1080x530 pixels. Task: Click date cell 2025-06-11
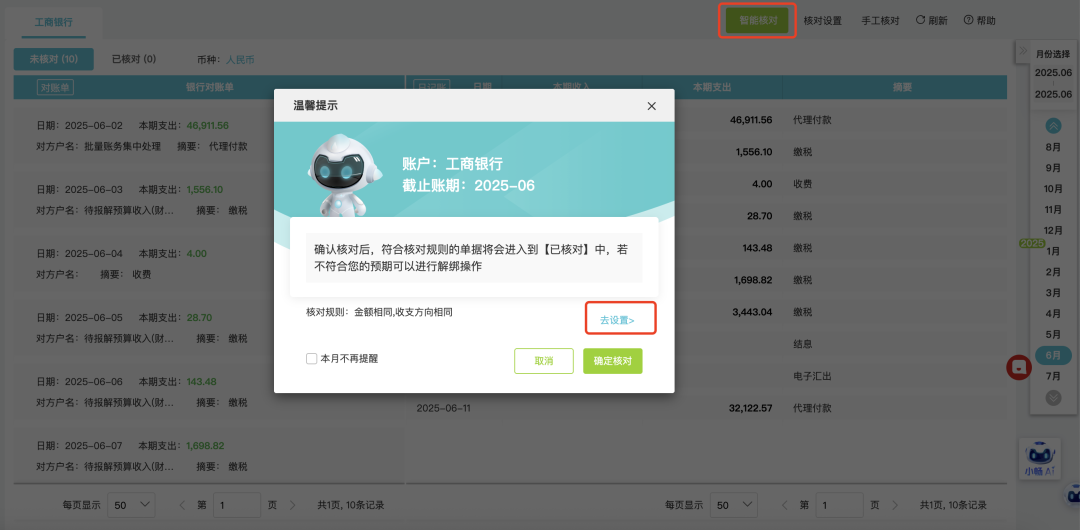pos(444,408)
